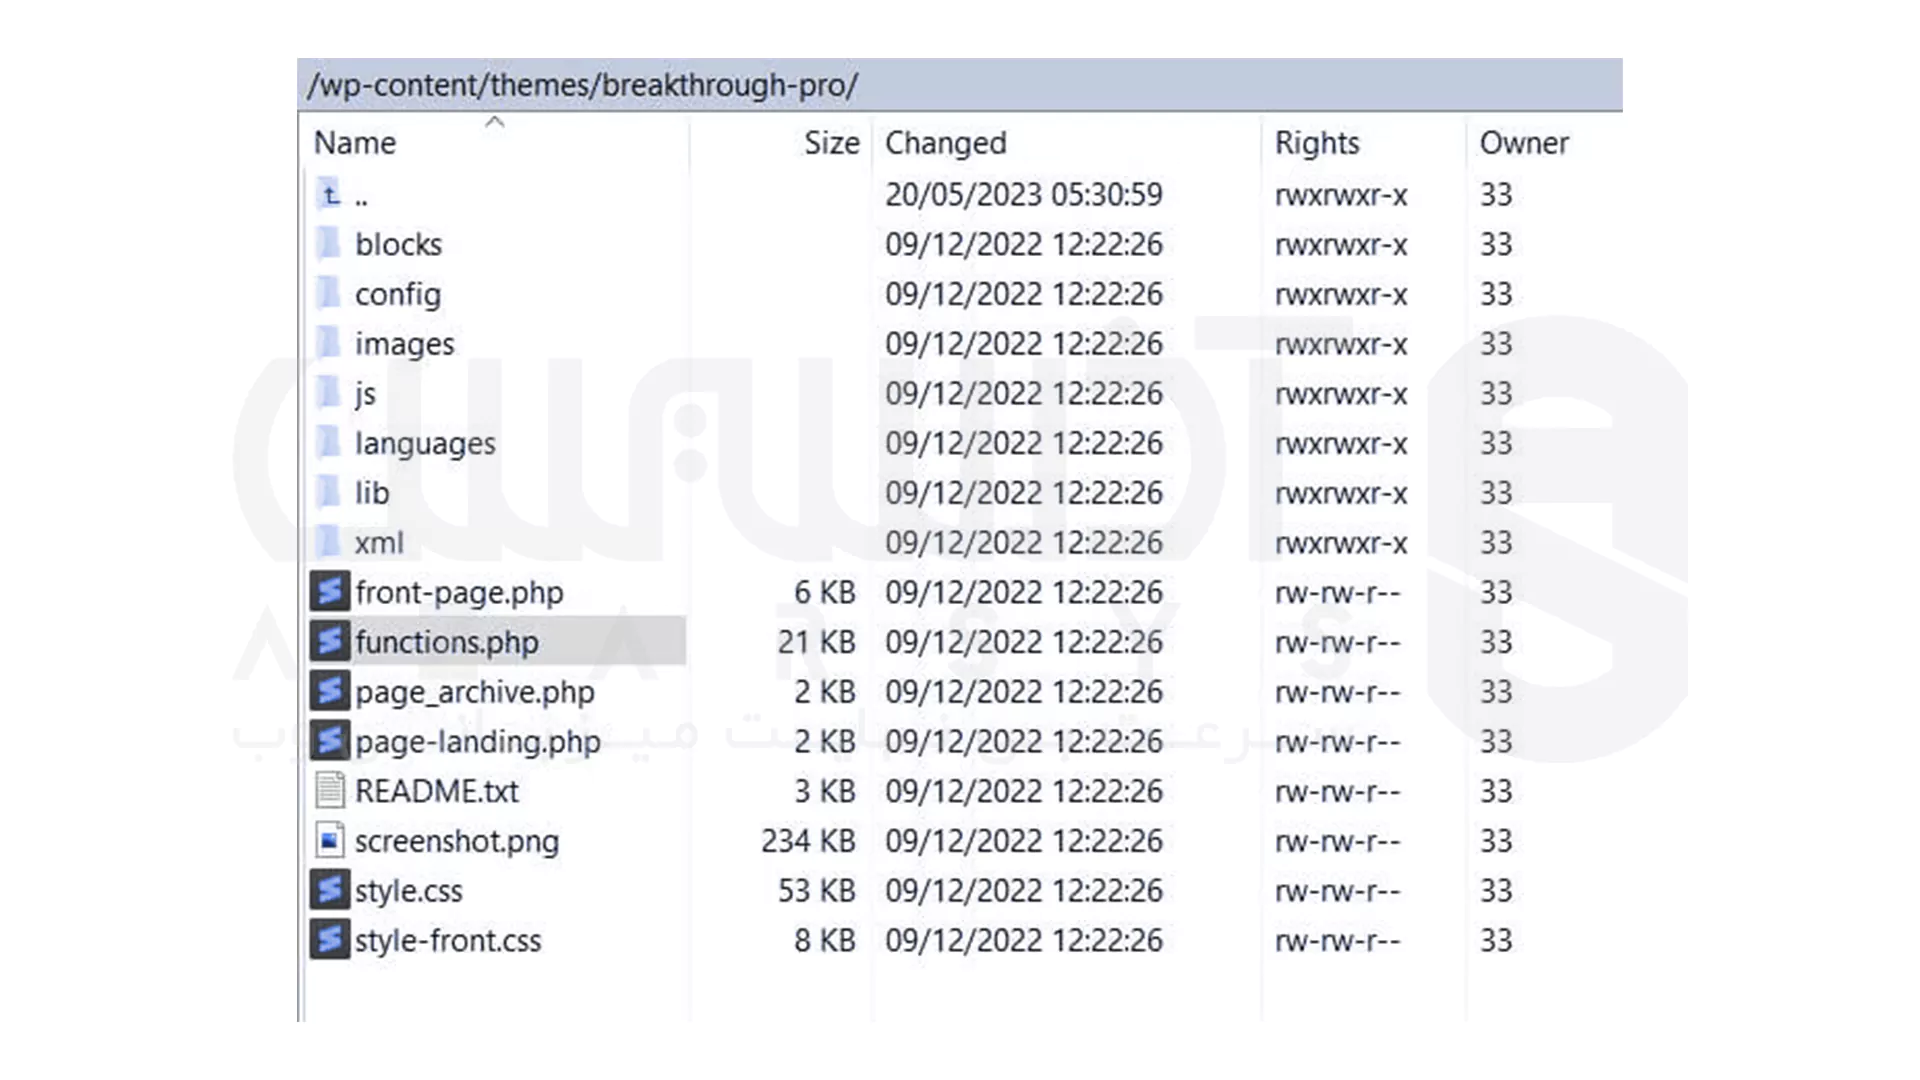Click the Owner column header
This screenshot has height=1080, width=1920.
[x=1523, y=142]
